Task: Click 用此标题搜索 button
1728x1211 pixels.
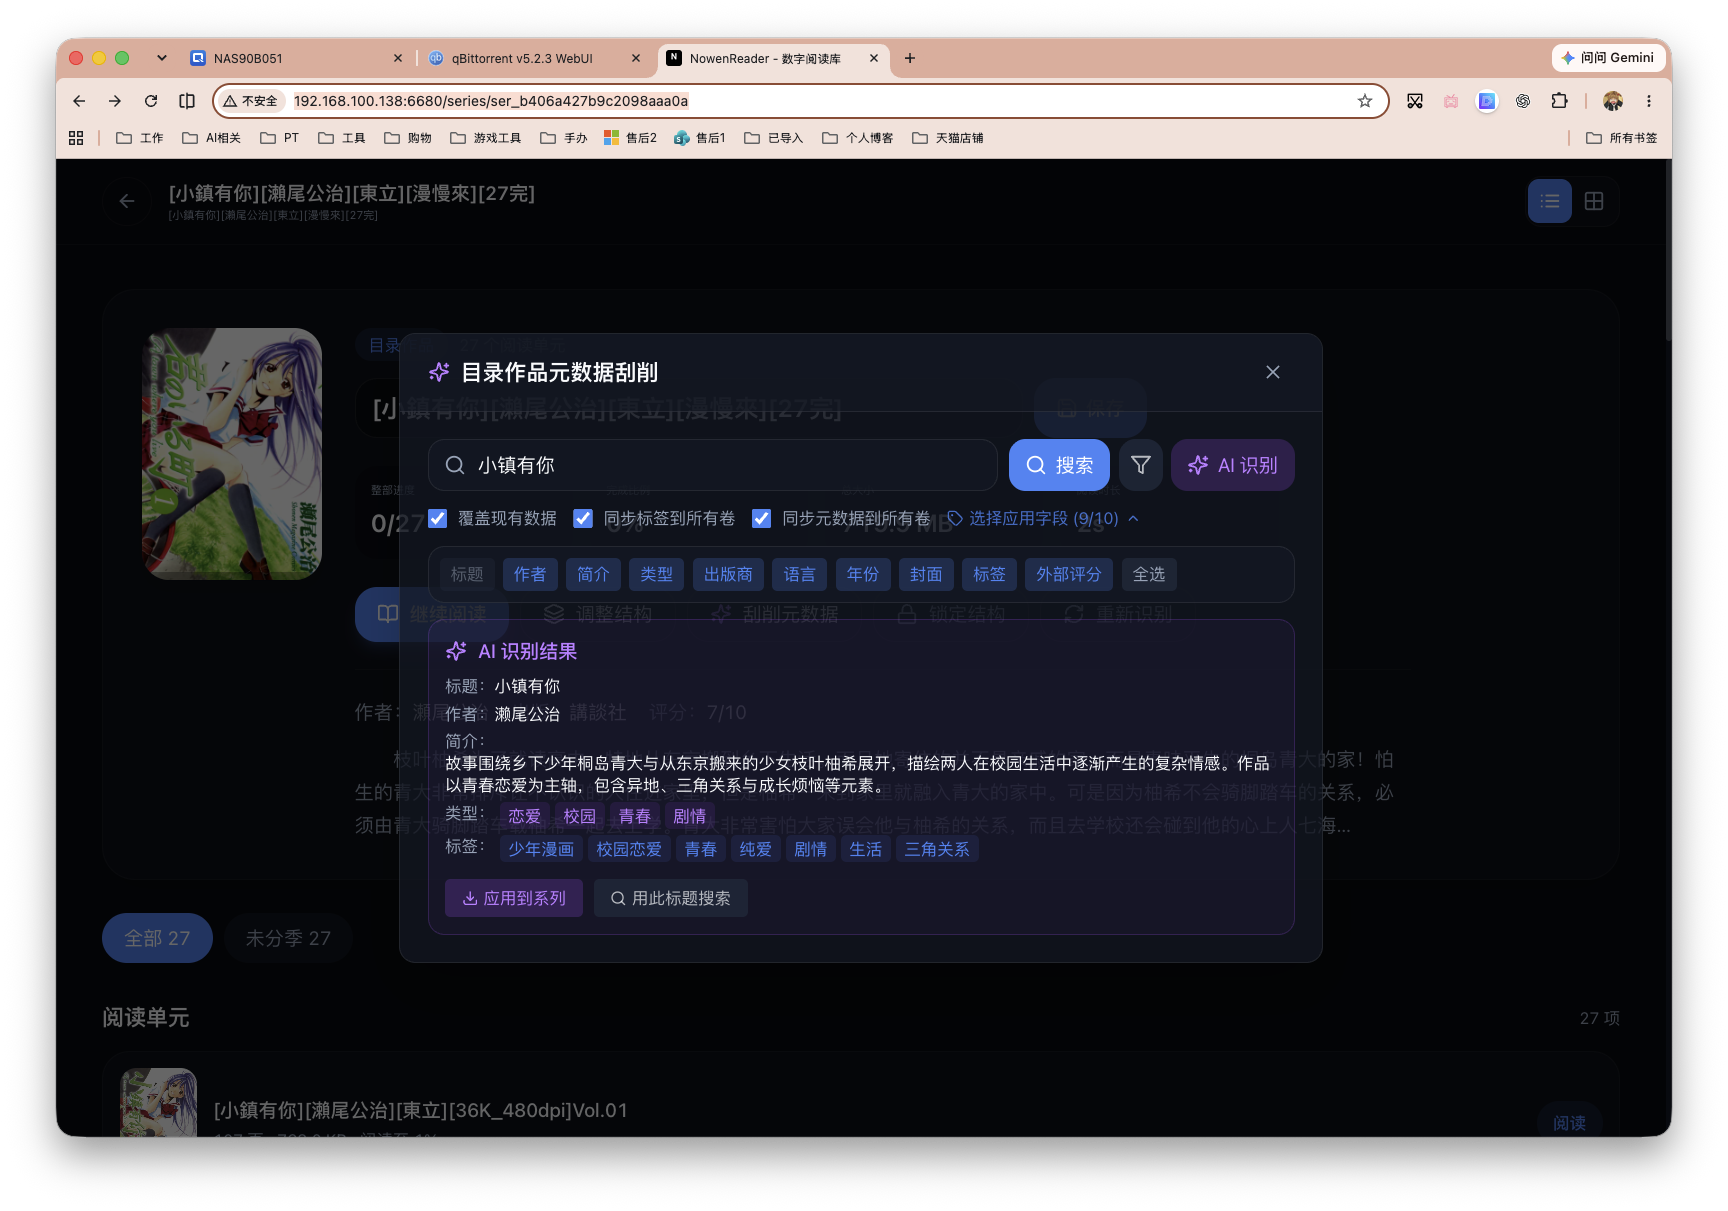Action: [671, 898]
